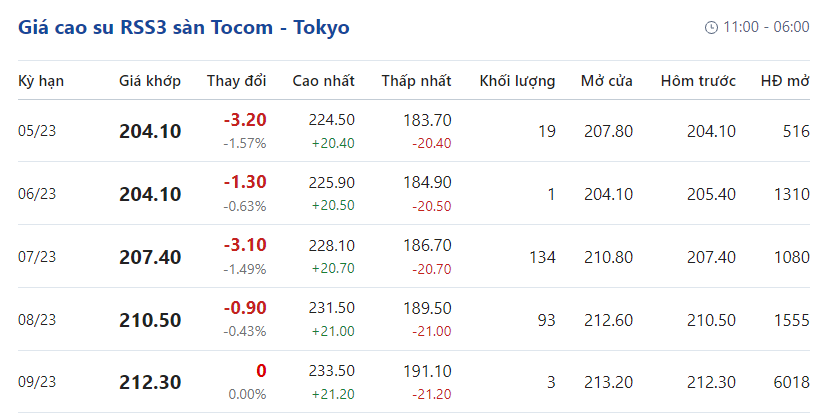
Task: Click the Kỳ hạn column header
Action: 41,81
